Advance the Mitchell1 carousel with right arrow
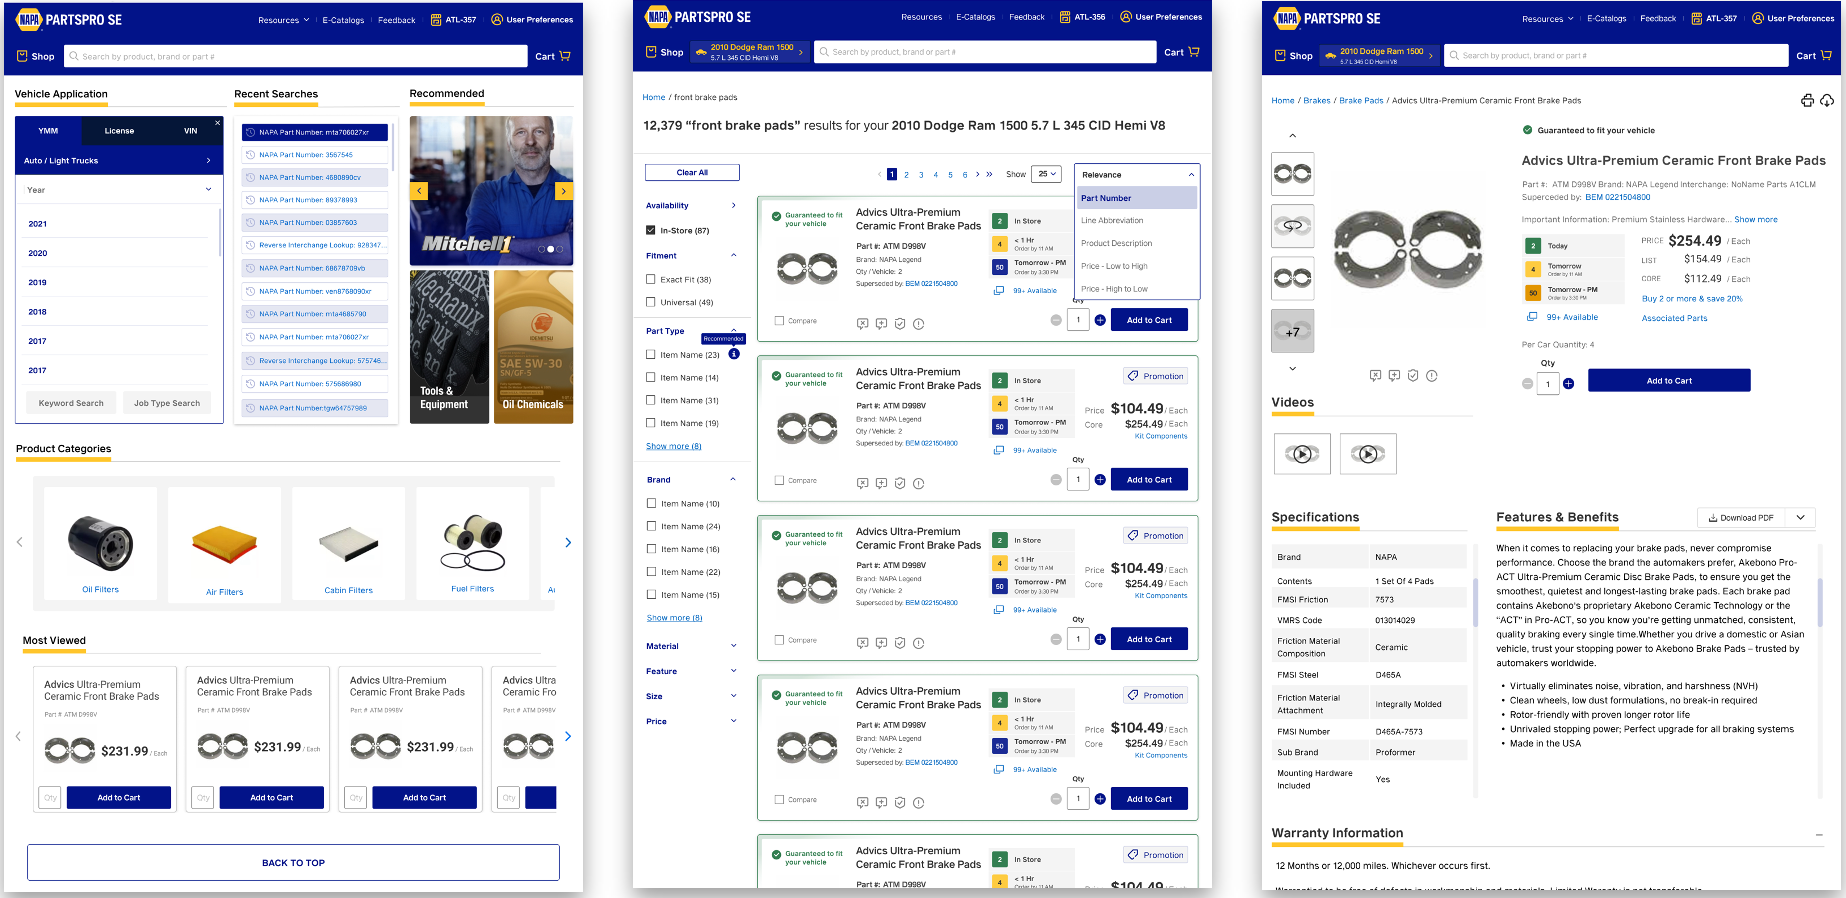The image size is (1846, 898). (564, 191)
